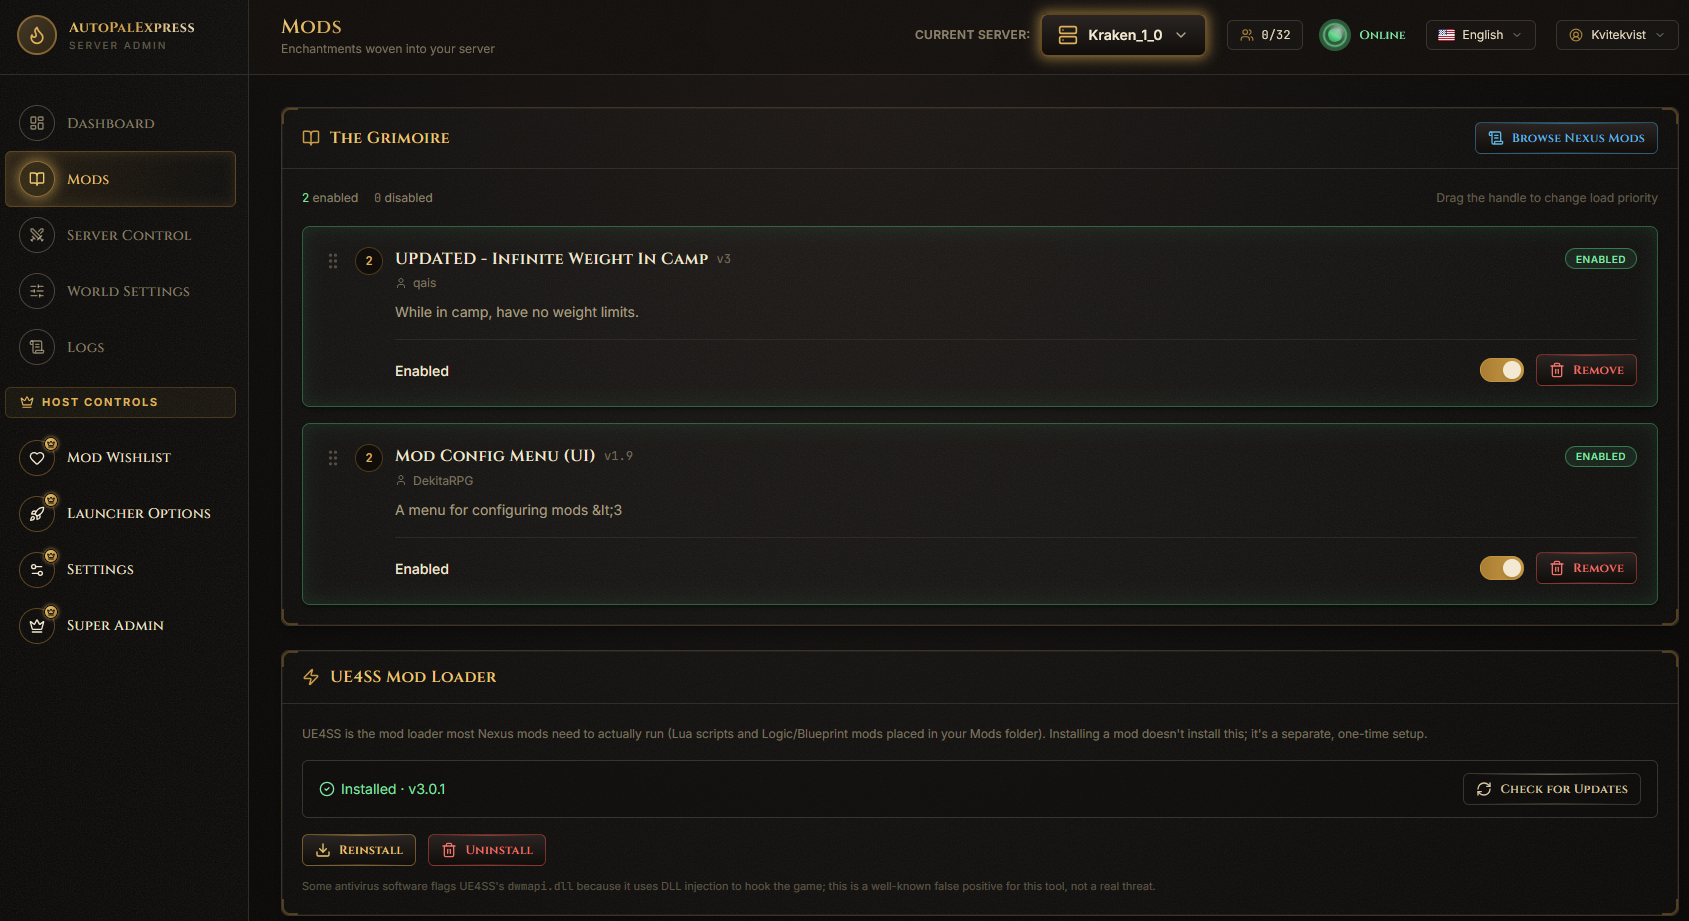The image size is (1689, 921).
Task: Open the Kvitekvist user menu
Action: [1616, 35]
